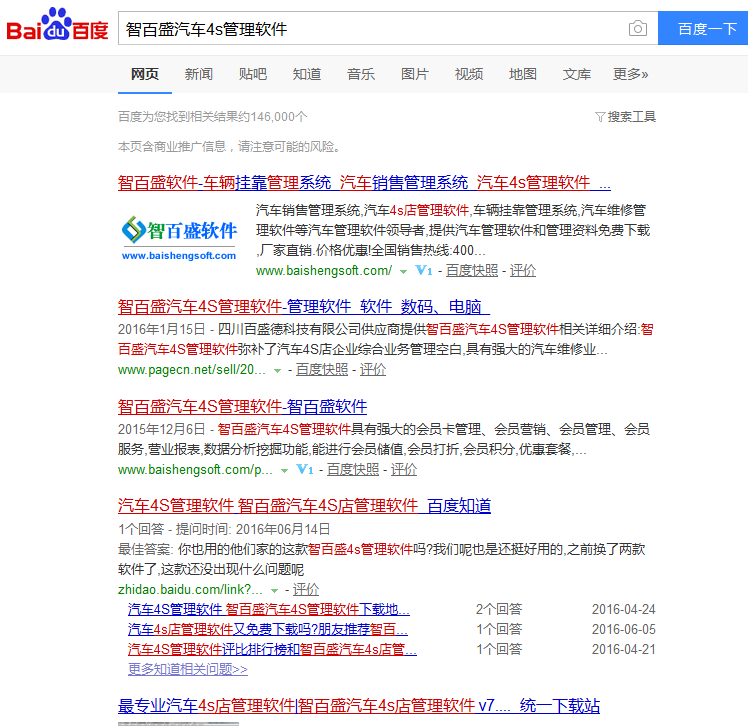Open camera image search icon
This screenshot has height=726, width=748.
coord(637,29)
